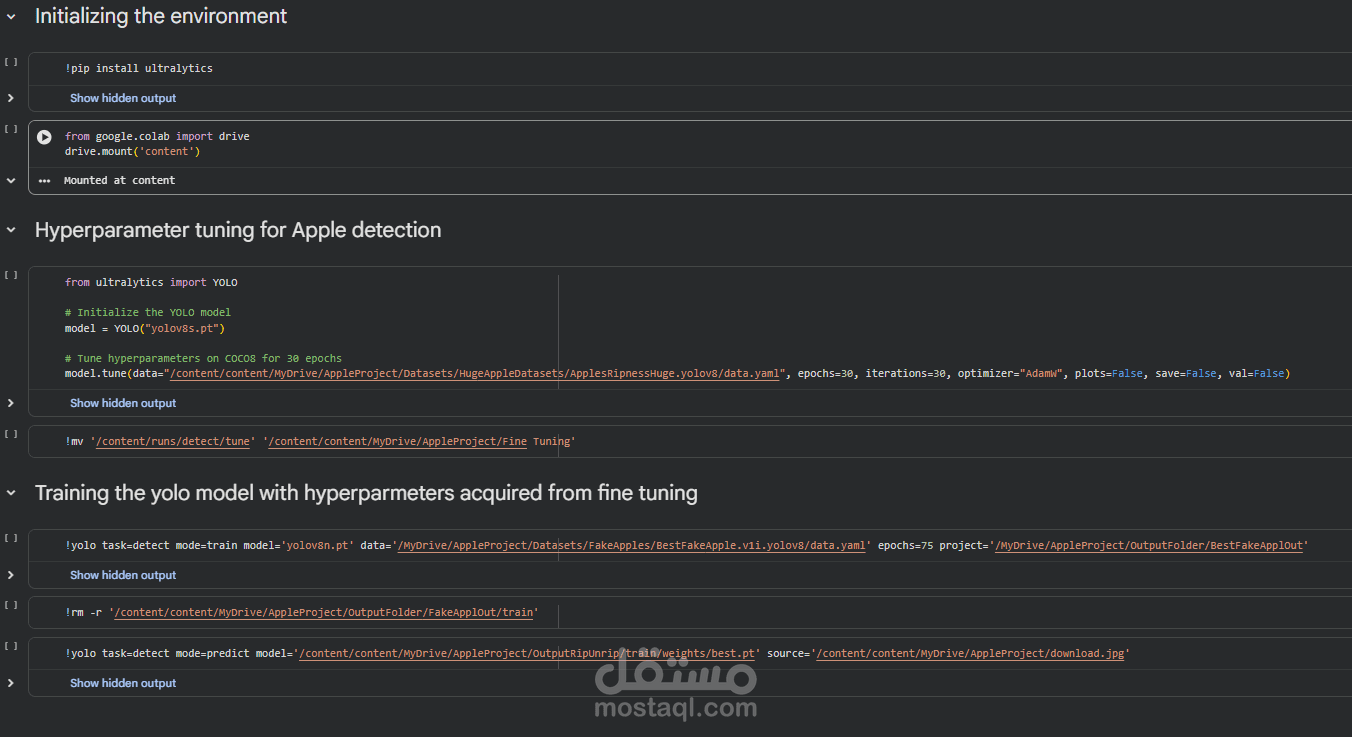The image size is (1352, 737).
Task: Open the FakeApplOut/train path link in rm cell
Action: pyautogui.click(x=325, y=612)
